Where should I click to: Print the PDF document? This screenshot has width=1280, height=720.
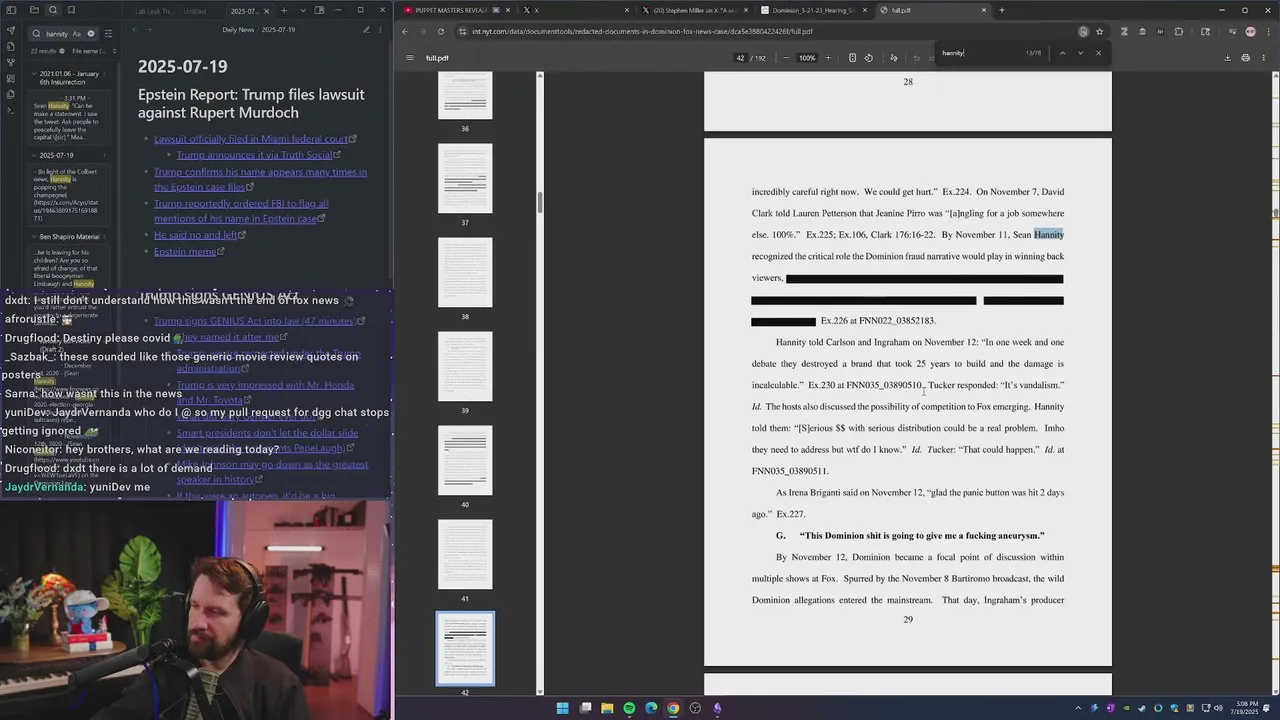pyautogui.click(x=1245, y=58)
